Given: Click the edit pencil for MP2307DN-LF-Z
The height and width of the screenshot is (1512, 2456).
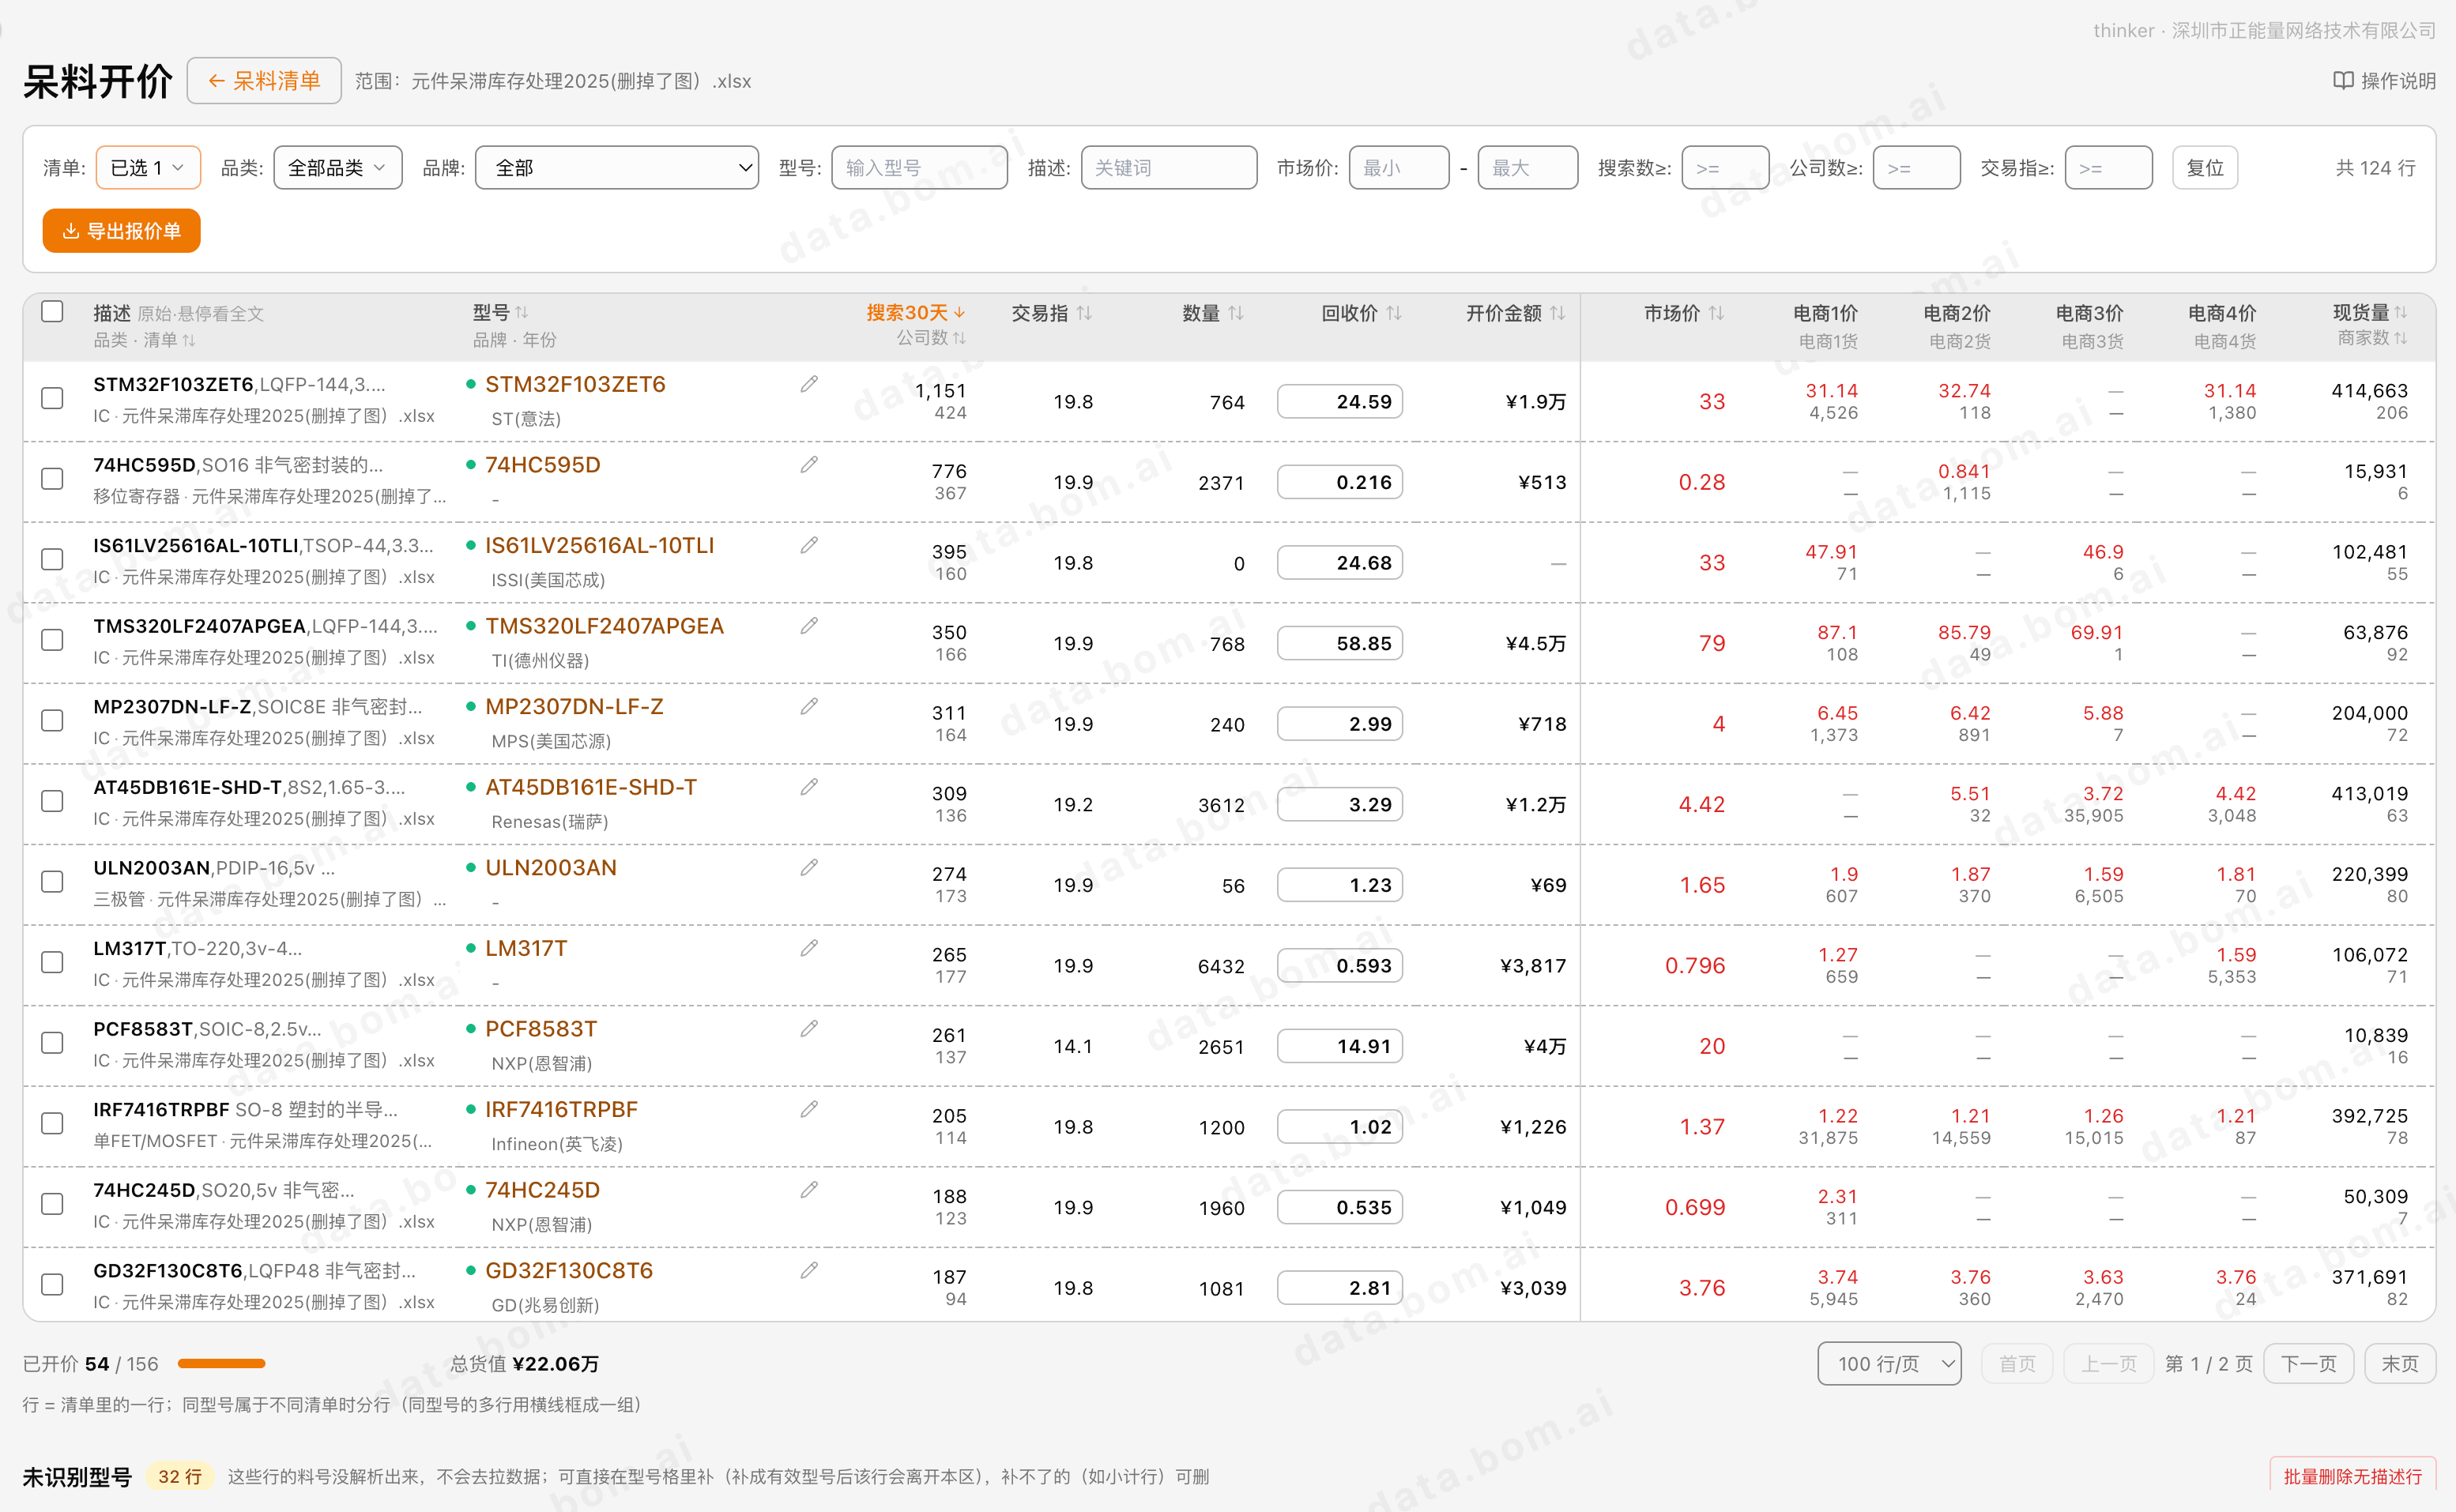Looking at the screenshot, I should [809, 706].
